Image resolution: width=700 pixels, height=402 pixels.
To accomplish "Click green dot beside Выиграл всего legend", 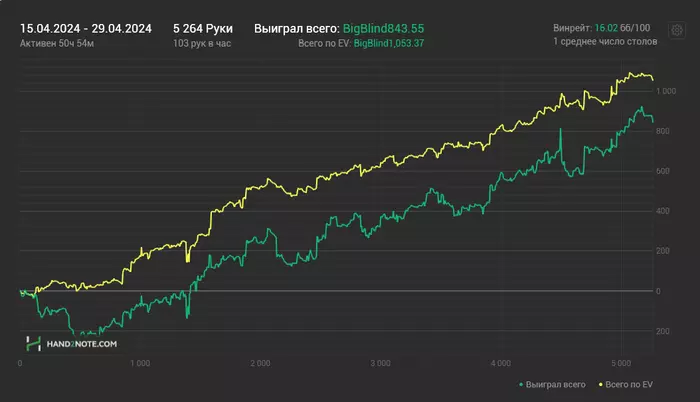I will pos(522,384).
